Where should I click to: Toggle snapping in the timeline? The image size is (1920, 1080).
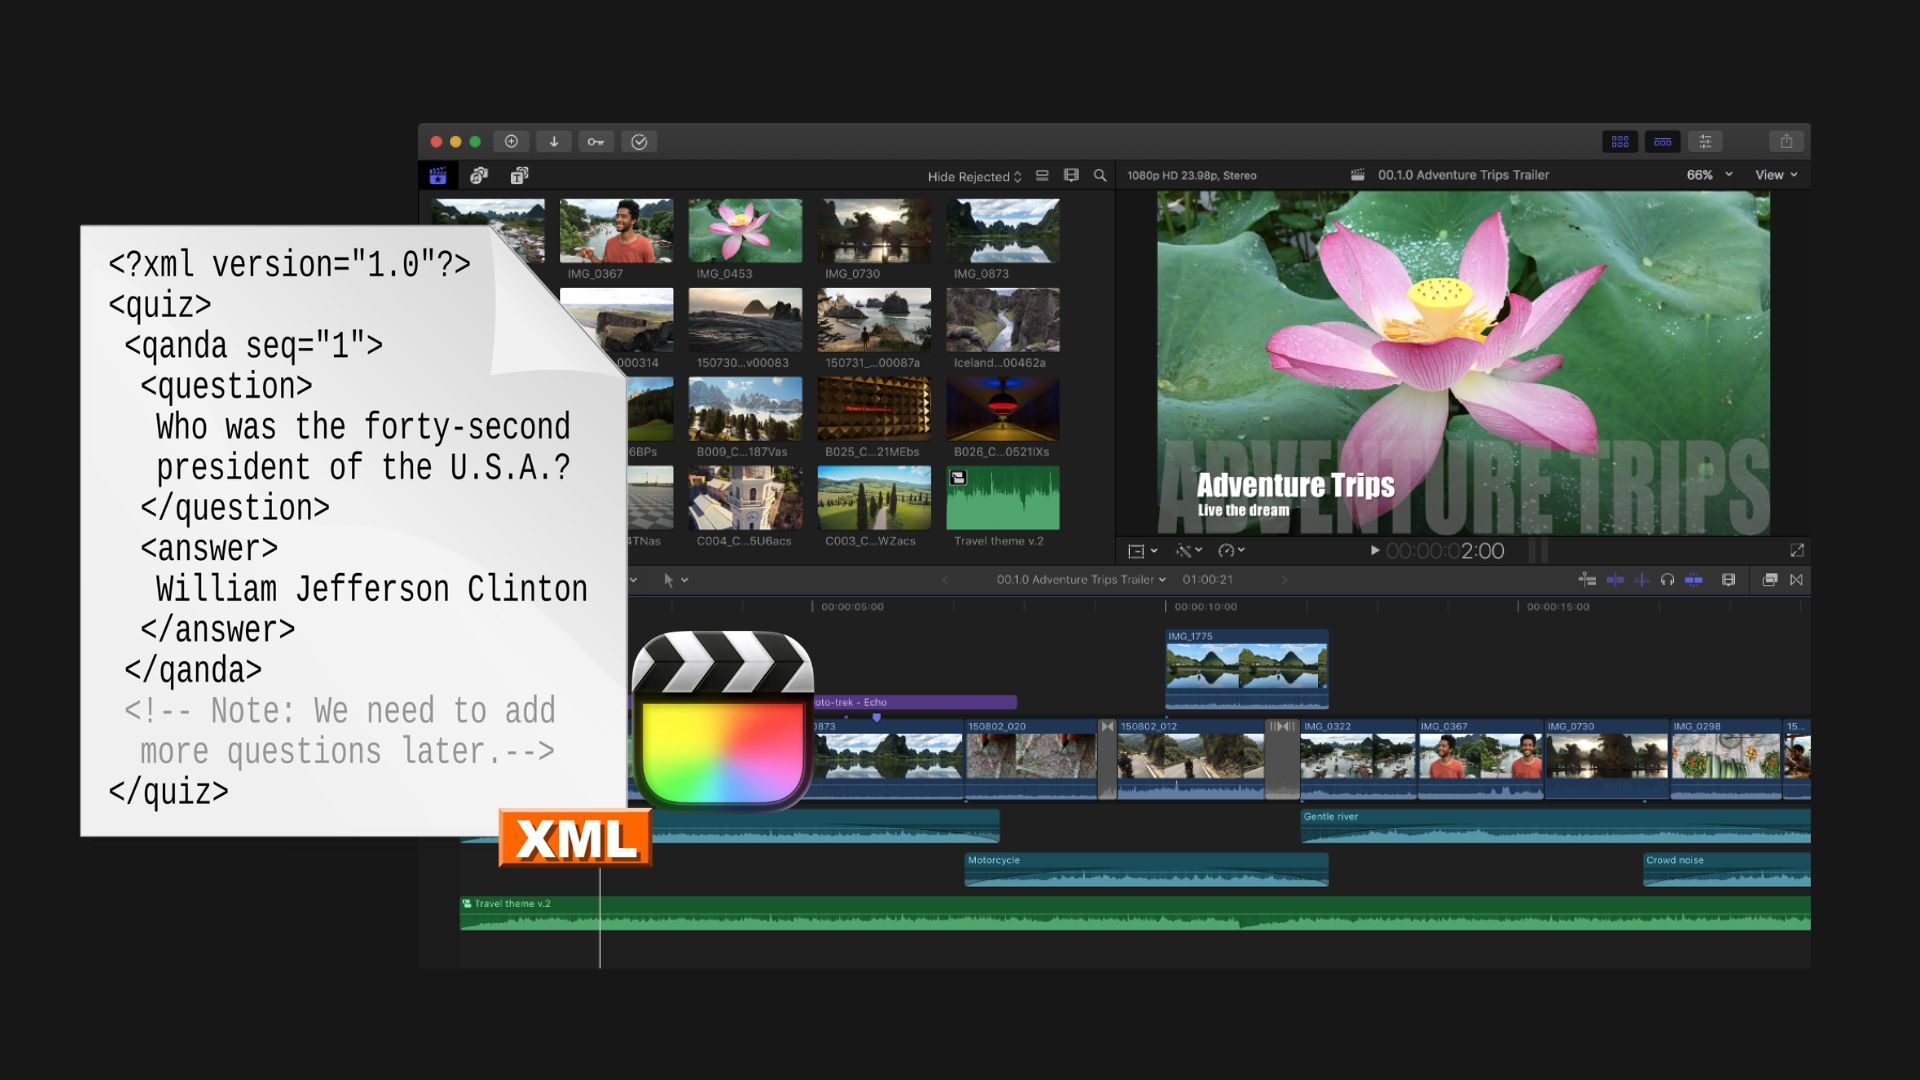tap(1694, 580)
